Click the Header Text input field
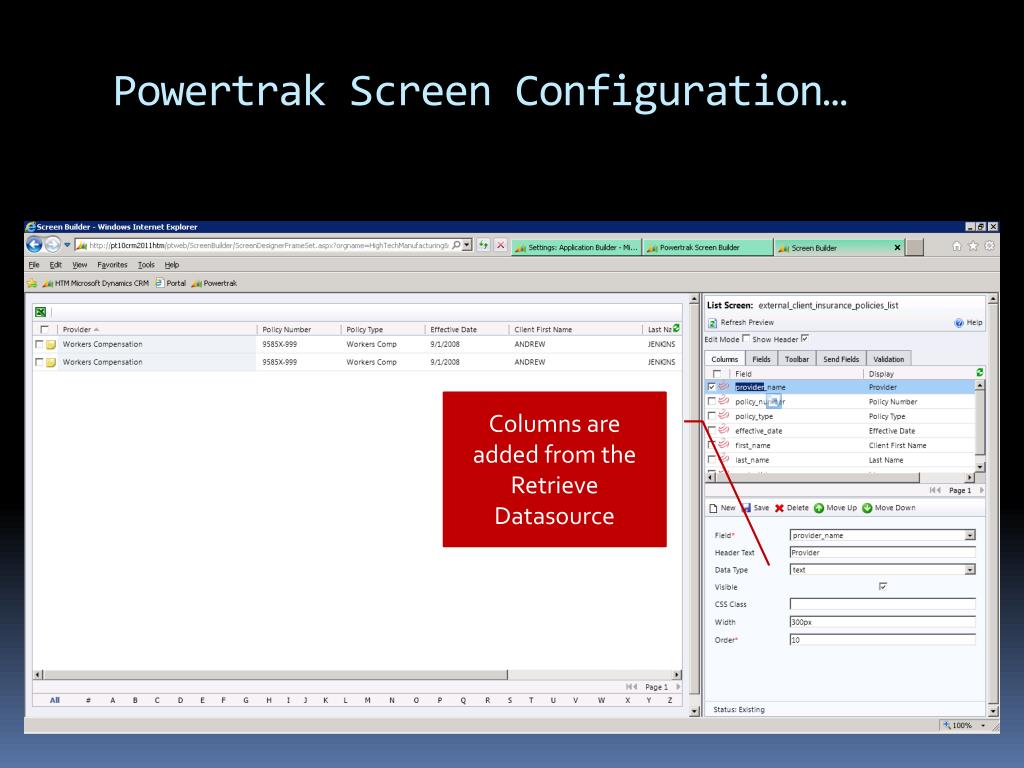The width and height of the screenshot is (1024, 768). (x=882, y=552)
